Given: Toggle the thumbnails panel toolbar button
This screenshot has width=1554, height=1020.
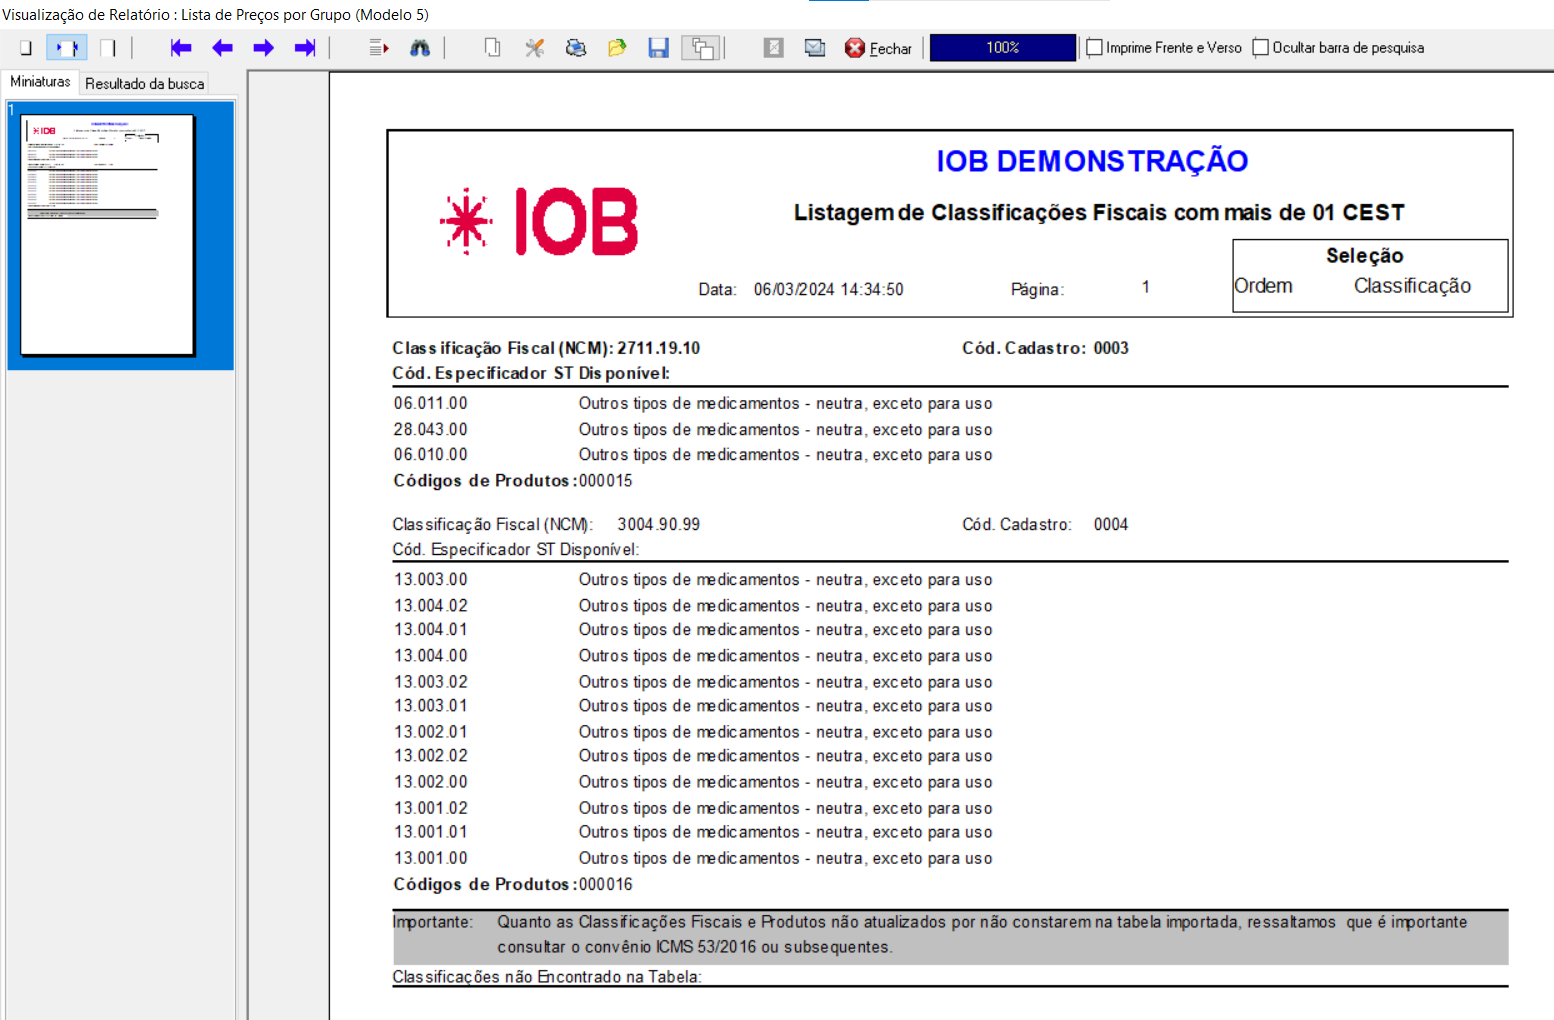Looking at the screenshot, I should pos(702,48).
